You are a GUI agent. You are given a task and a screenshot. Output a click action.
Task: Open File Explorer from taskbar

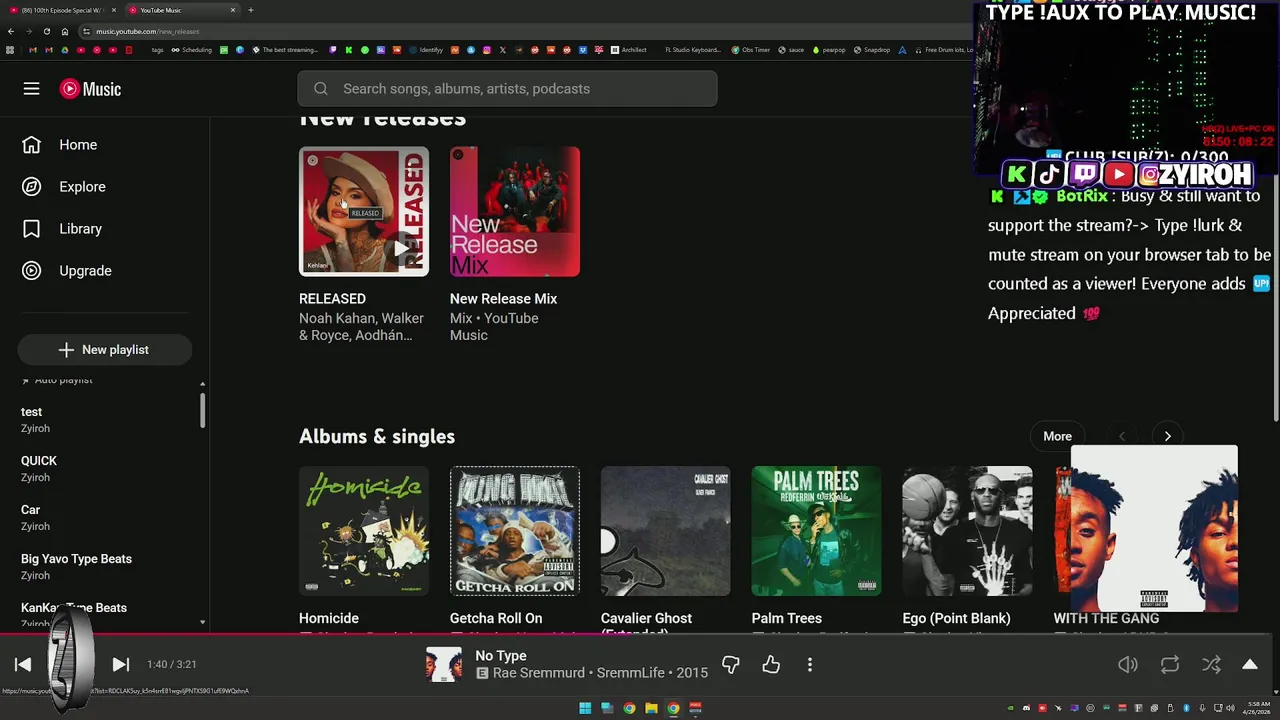[651, 708]
